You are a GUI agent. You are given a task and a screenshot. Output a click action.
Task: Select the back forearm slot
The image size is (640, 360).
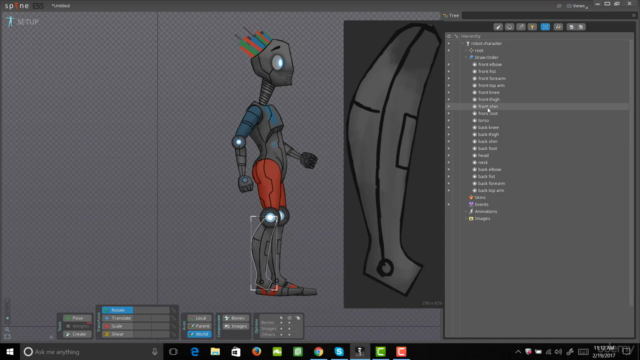tap(491, 184)
